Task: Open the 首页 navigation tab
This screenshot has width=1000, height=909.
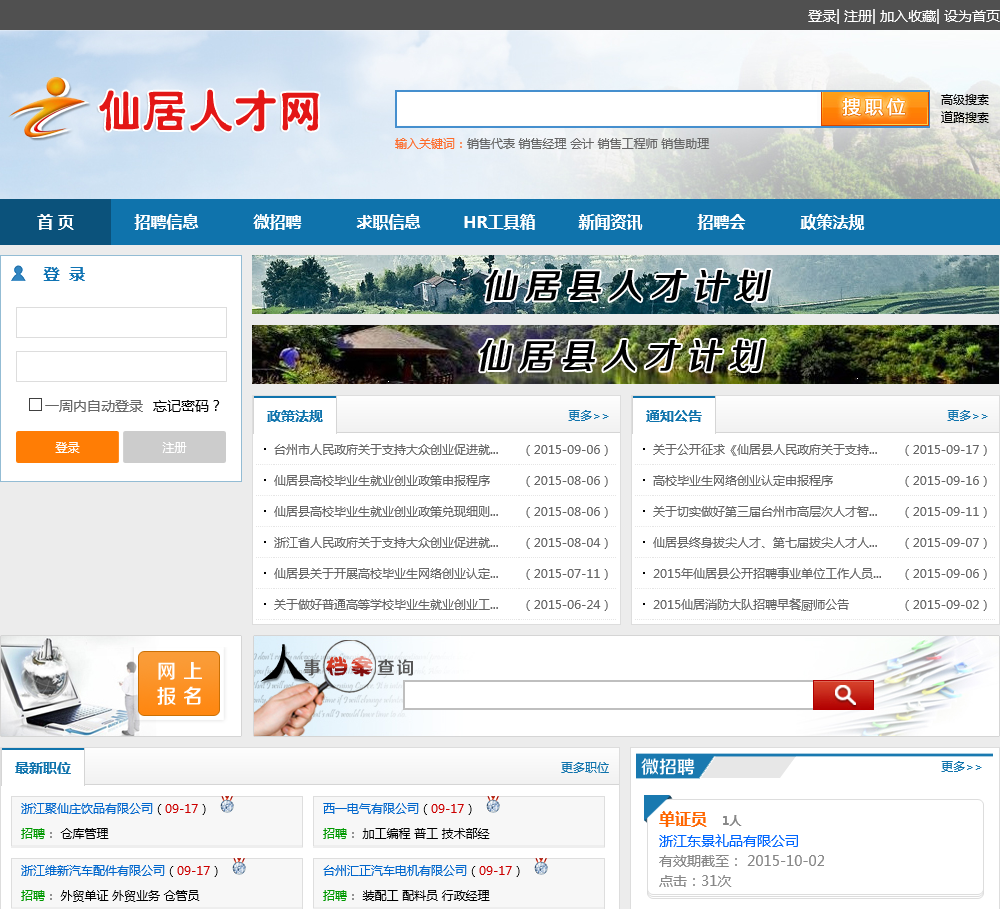Action: click(55, 222)
